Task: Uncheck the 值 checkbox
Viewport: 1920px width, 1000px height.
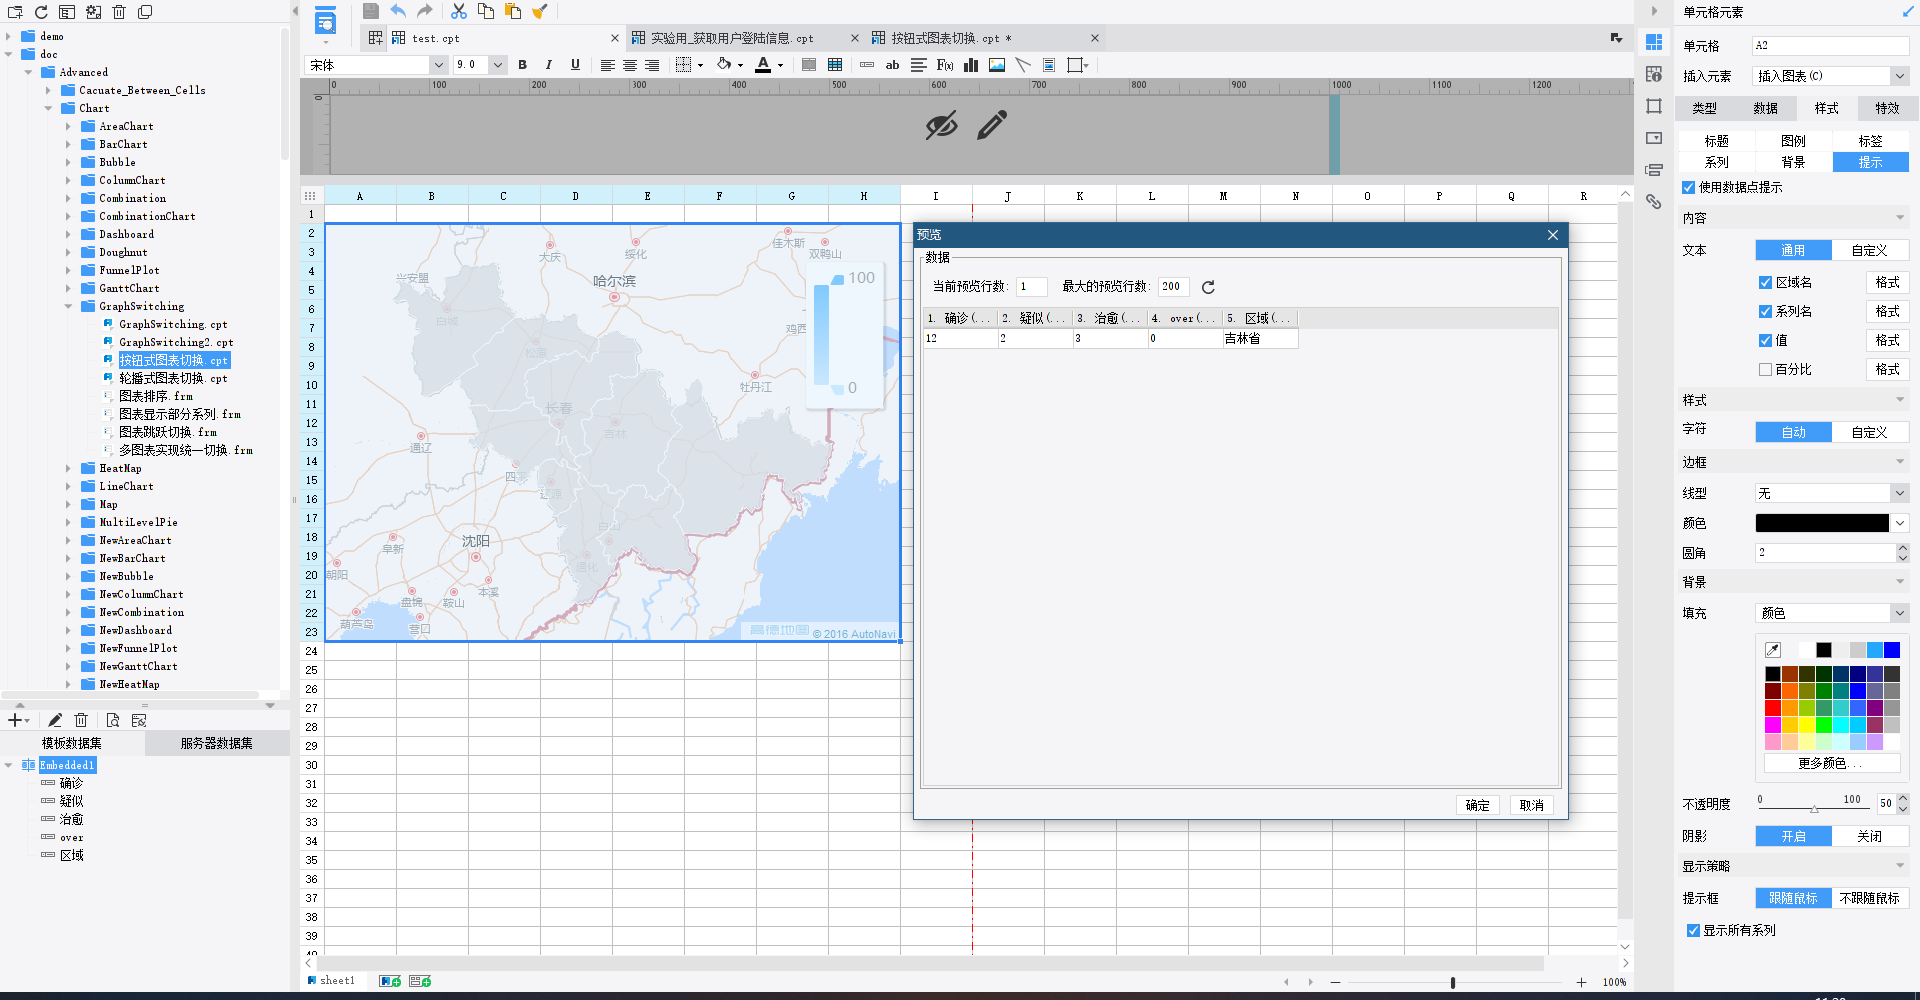Action: (1766, 340)
